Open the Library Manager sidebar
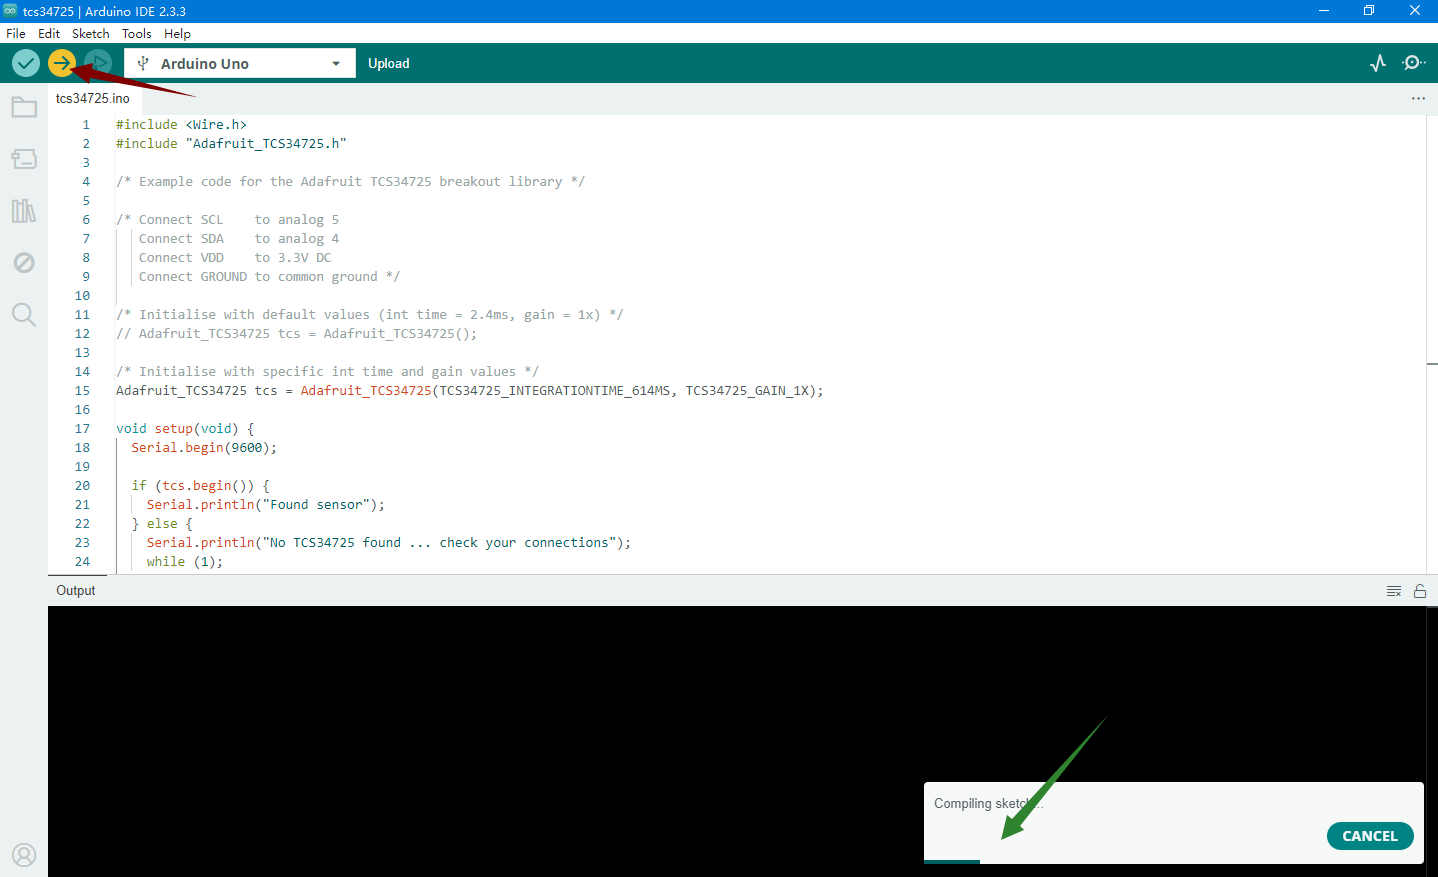This screenshot has width=1438, height=877. point(24,211)
